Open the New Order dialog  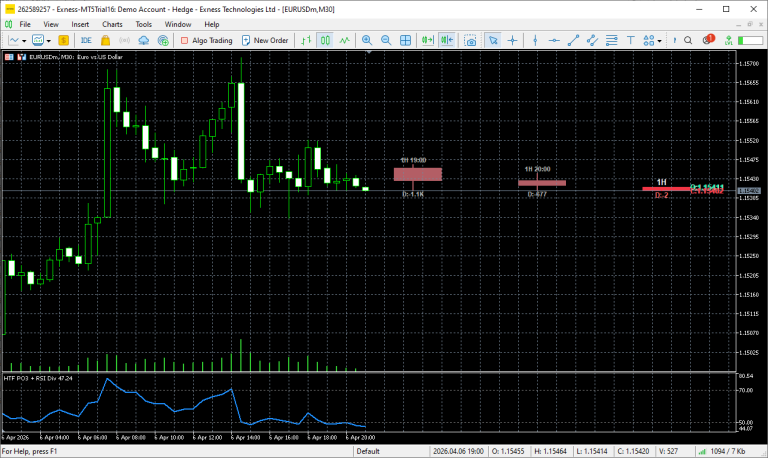point(265,40)
